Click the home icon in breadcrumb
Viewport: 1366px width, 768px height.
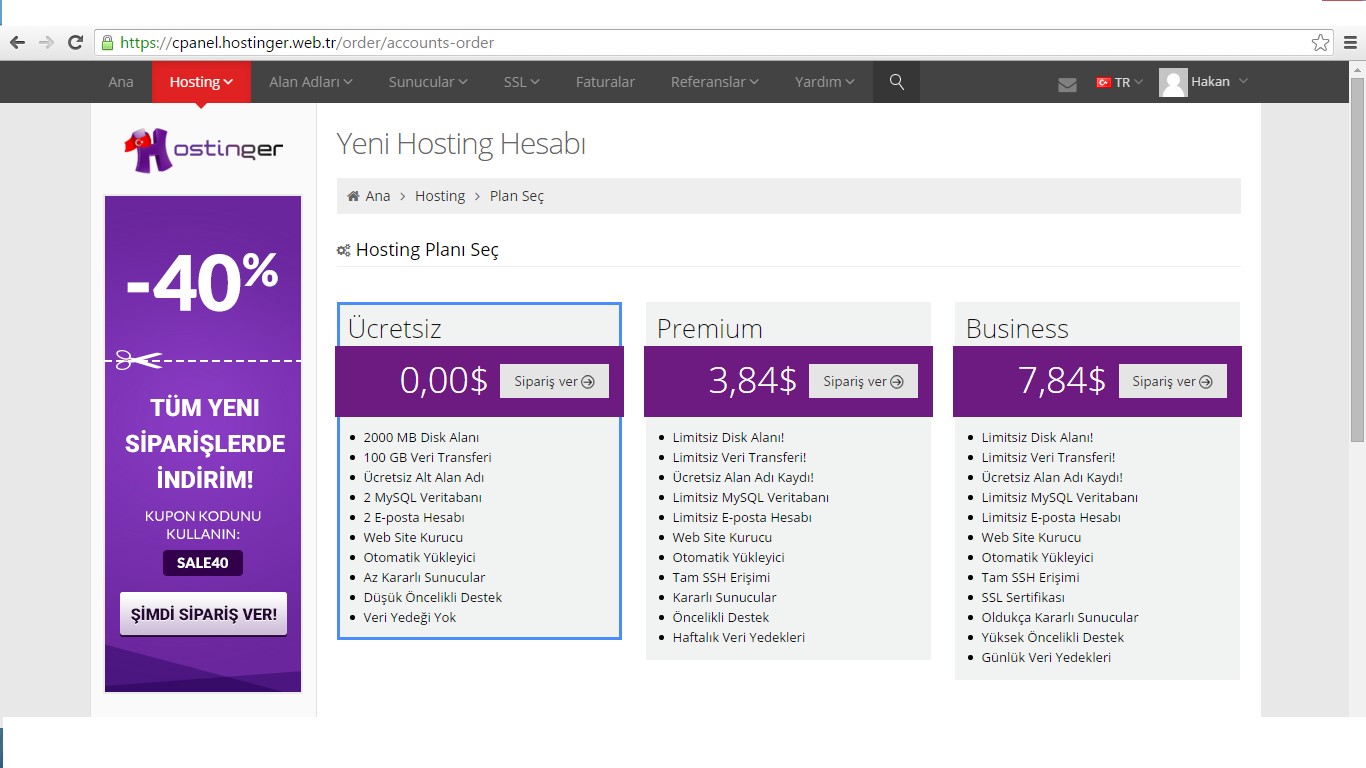(353, 196)
